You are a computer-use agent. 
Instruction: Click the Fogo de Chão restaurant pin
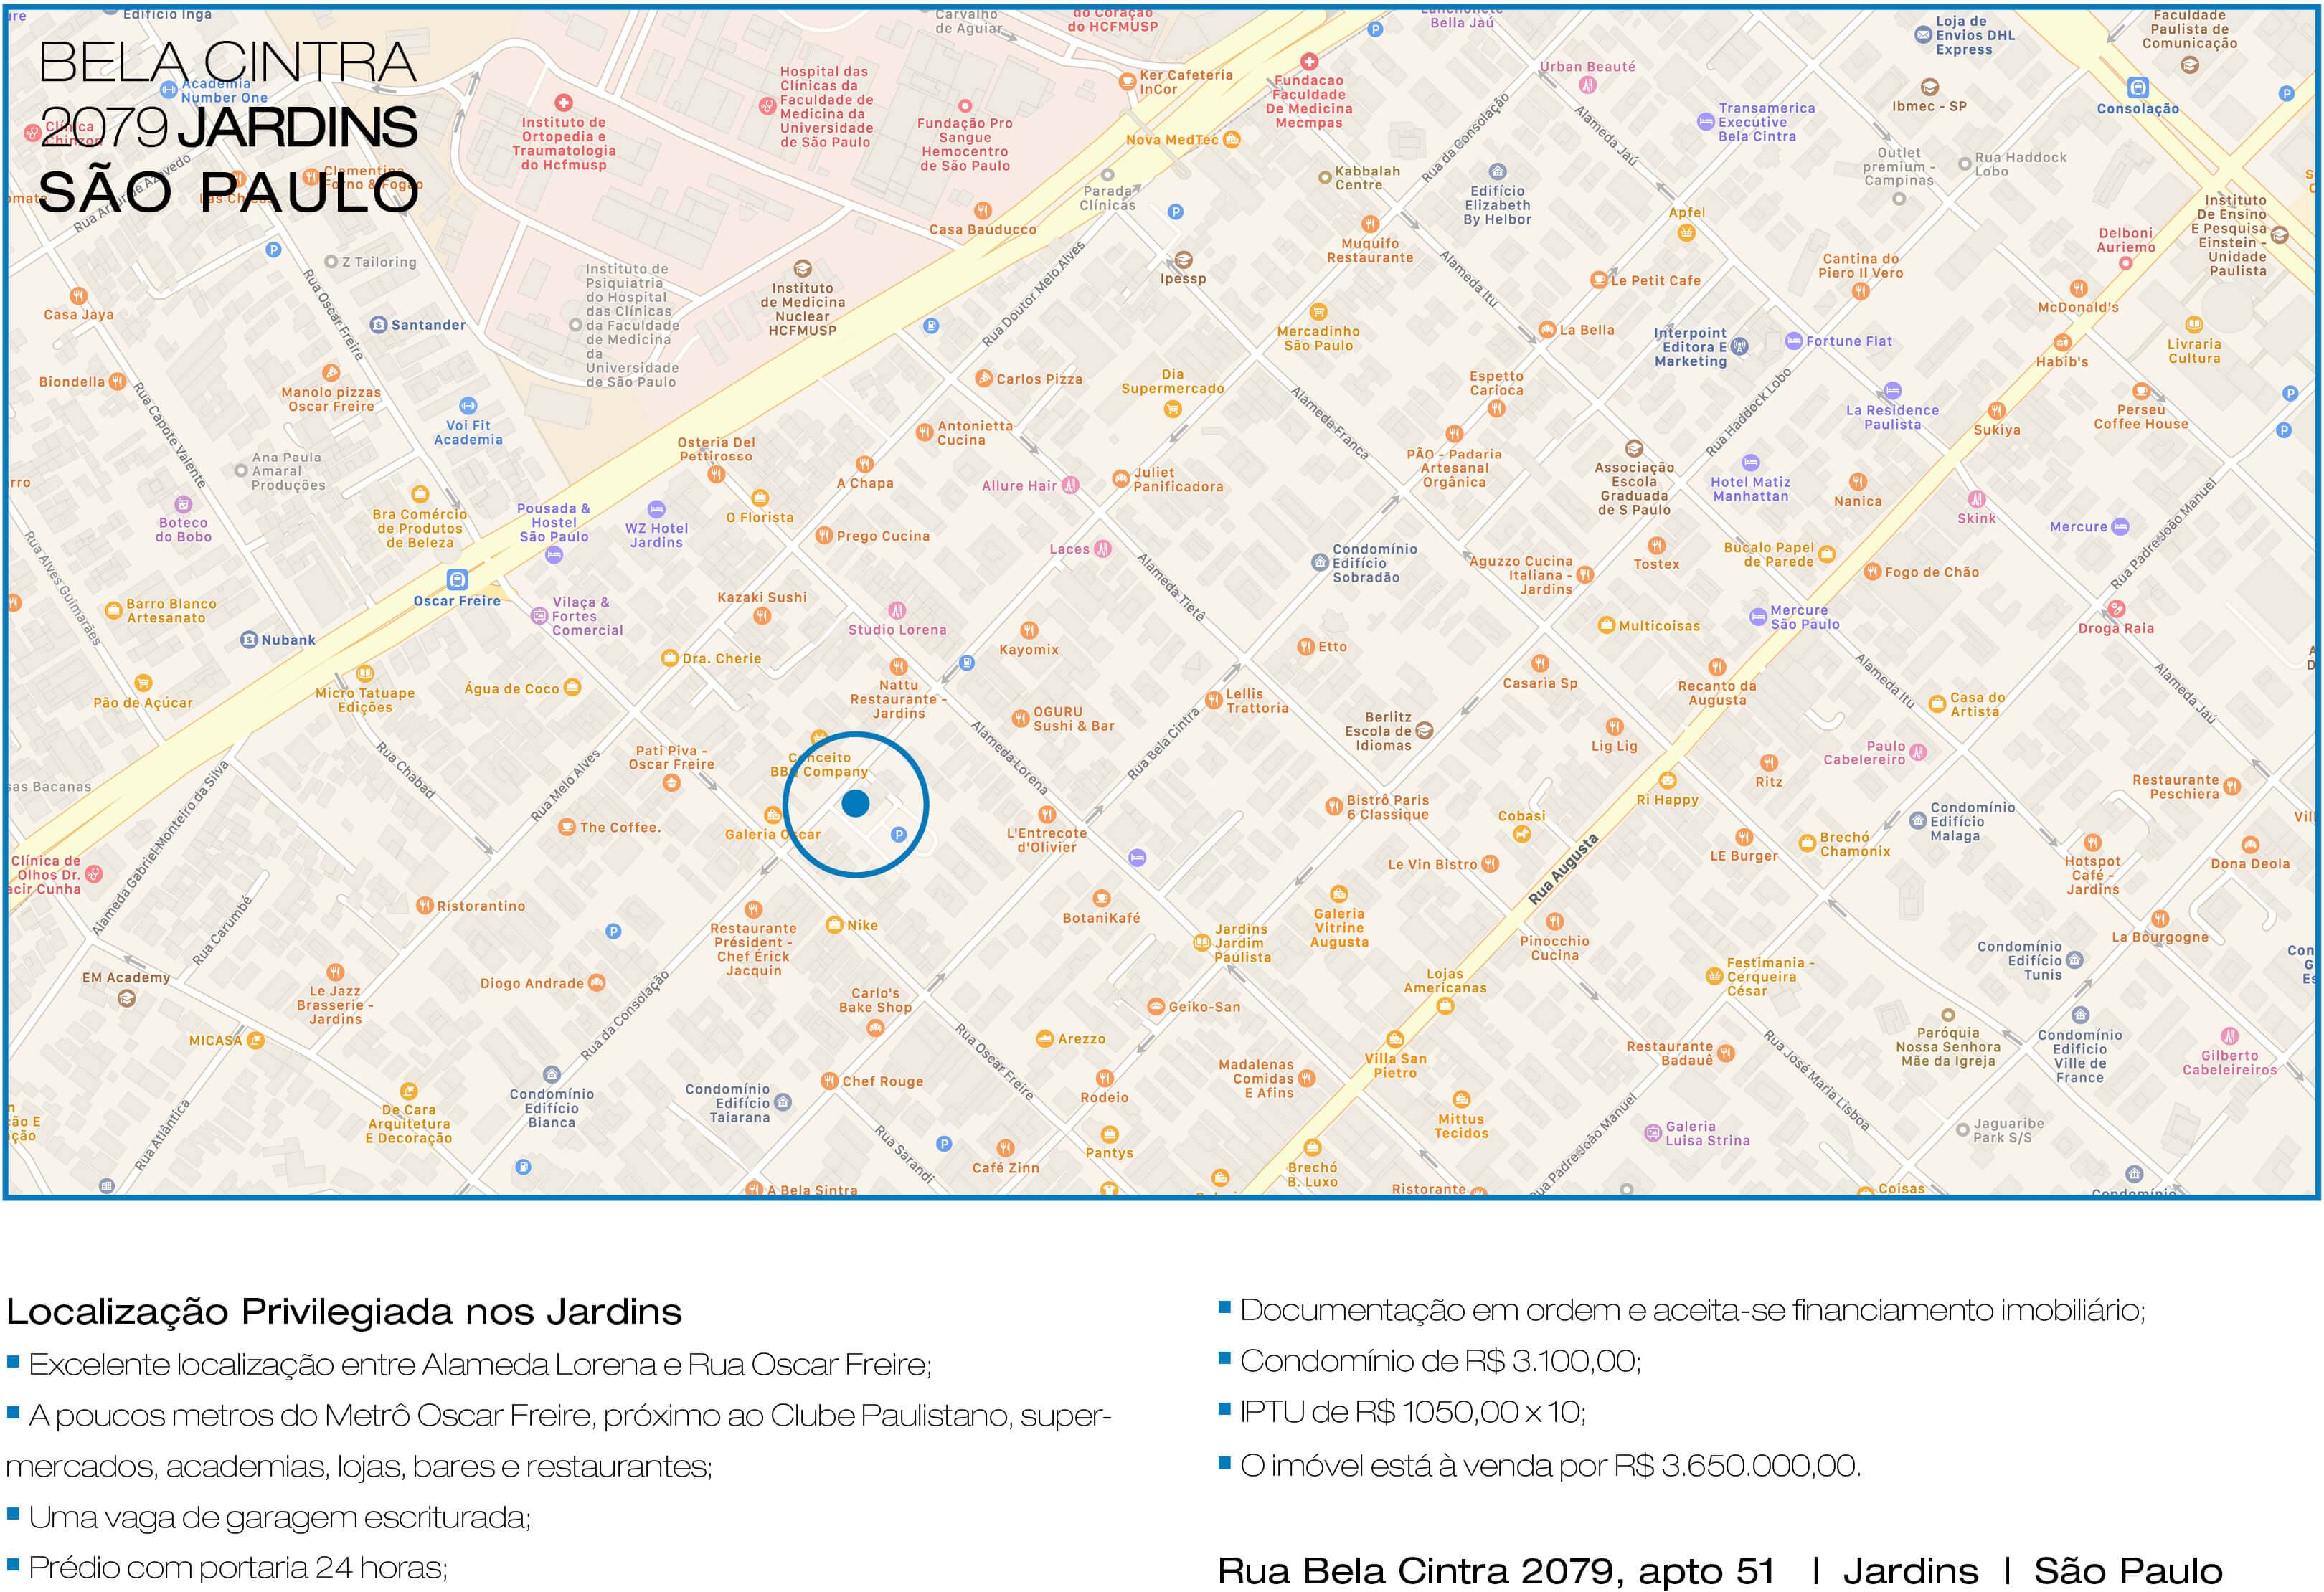(x=1872, y=572)
